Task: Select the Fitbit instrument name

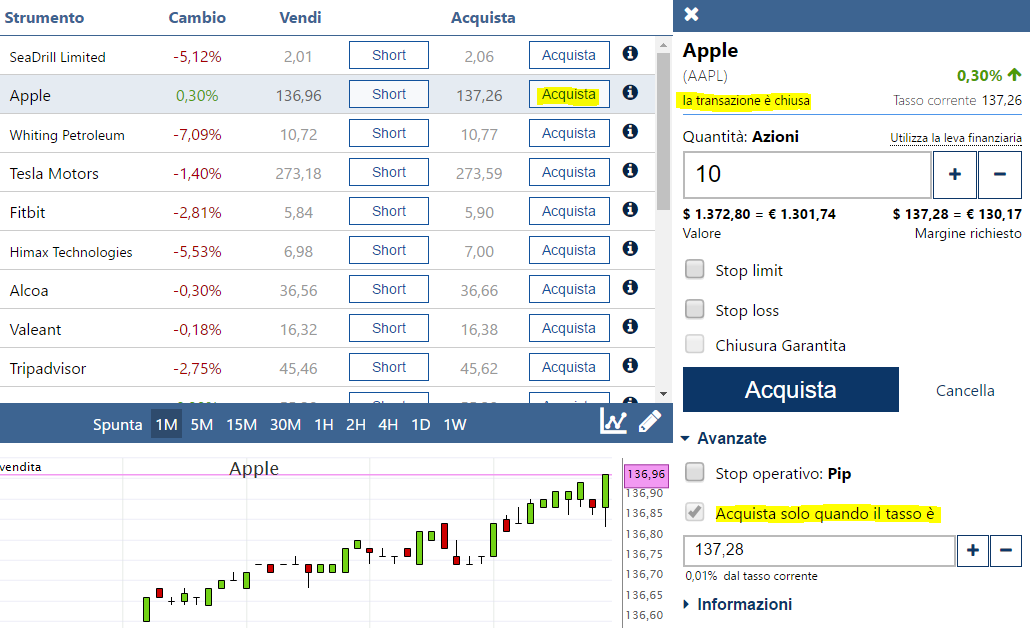Action: [x=28, y=213]
